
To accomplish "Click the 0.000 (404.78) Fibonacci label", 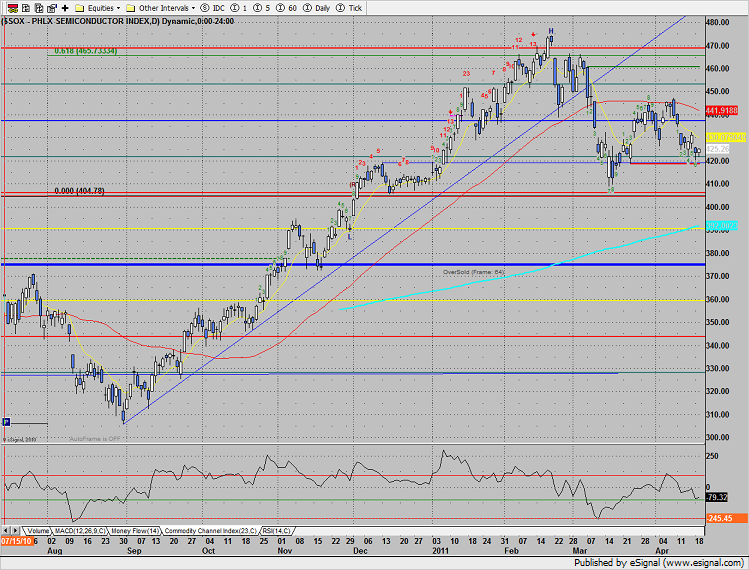I will pos(79,191).
